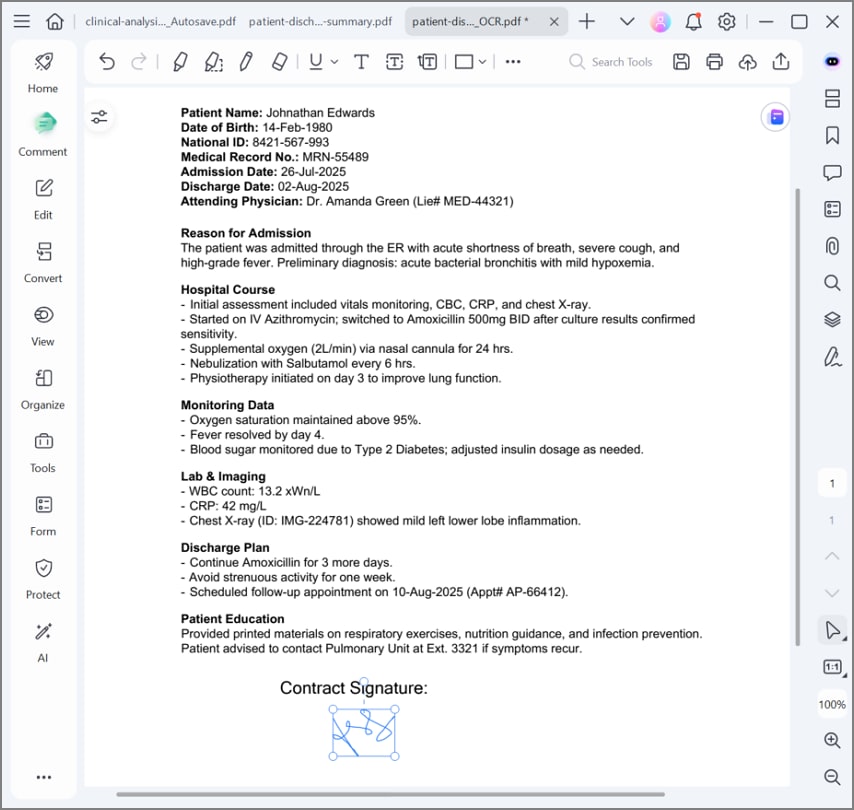The width and height of the screenshot is (854, 810).
Task: Save the document with the disk icon
Action: click(x=680, y=61)
